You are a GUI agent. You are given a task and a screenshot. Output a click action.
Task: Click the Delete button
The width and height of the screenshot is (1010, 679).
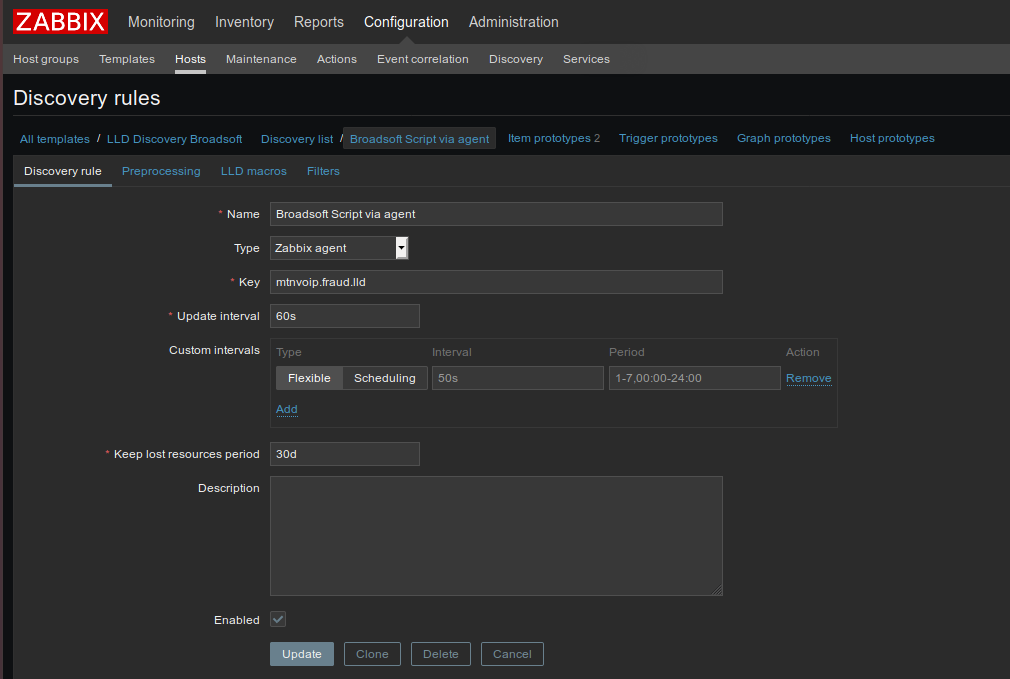[440, 654]
